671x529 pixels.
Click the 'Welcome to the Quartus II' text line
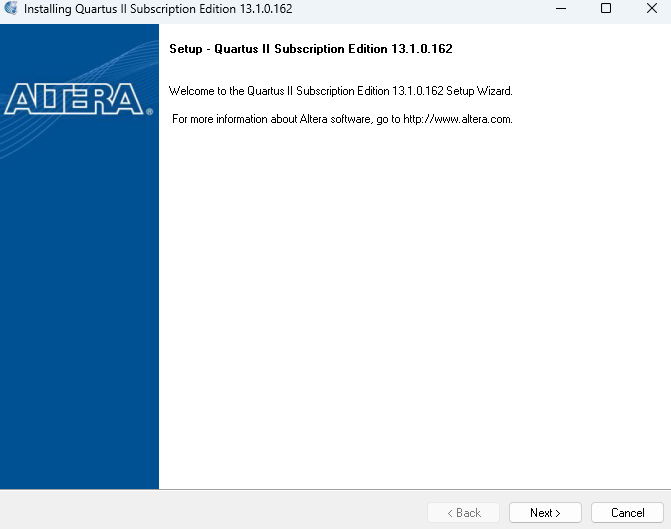click(341, 91)
